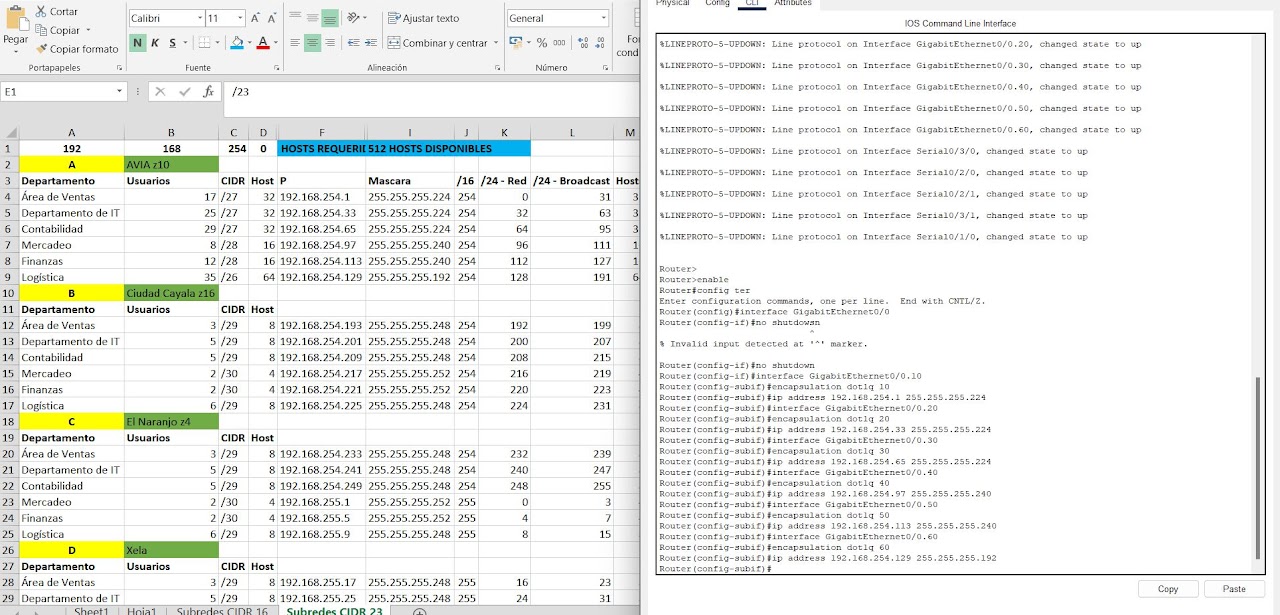Add a new sheet with plus icon
Viewport: 1280px width, 615px height.
tap(419, 611)
